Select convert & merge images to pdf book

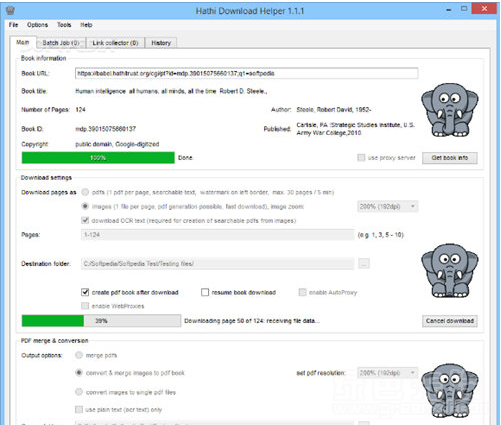point(79,373)
